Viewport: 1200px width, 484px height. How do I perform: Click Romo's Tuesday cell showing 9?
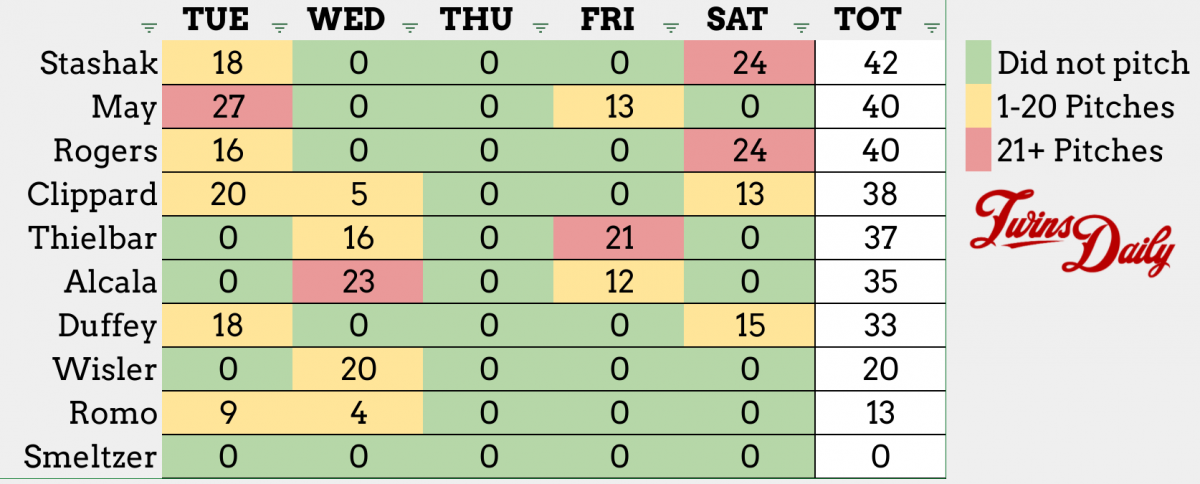click(x=227, y=413)
